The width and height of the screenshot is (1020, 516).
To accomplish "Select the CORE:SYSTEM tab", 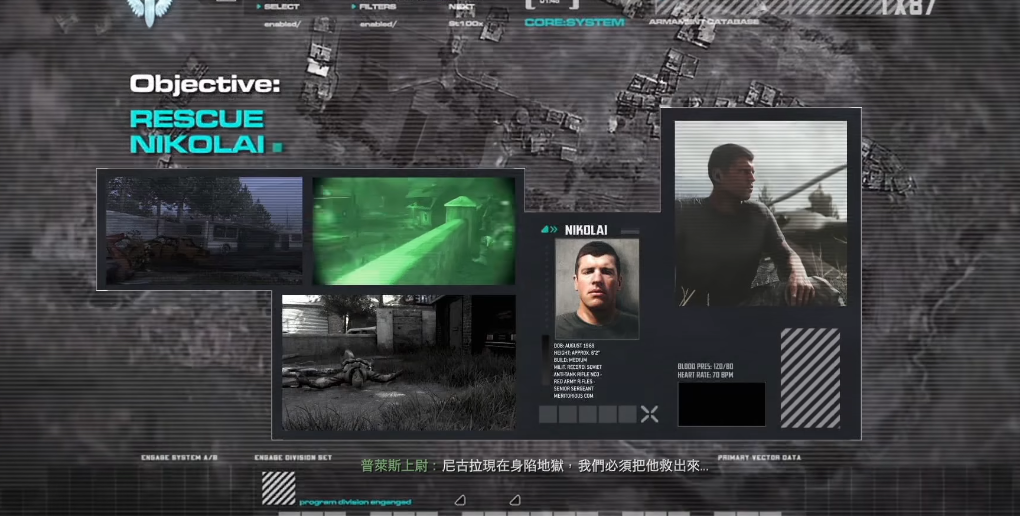I will 574,22.
